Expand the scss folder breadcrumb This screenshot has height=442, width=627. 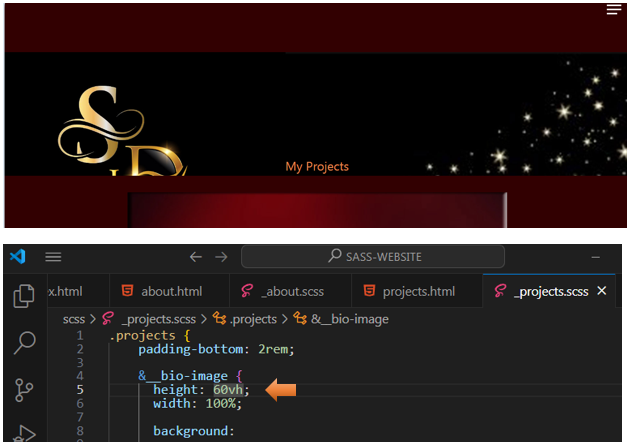point(73,319)
